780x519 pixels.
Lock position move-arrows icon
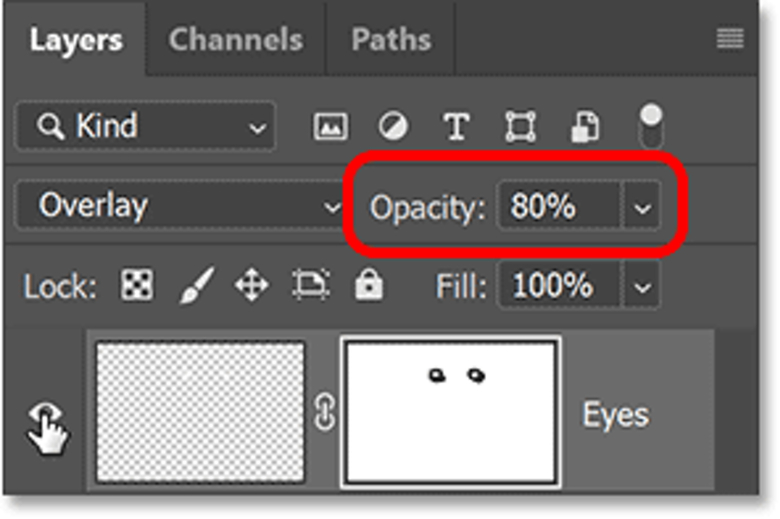pos(252,285)
